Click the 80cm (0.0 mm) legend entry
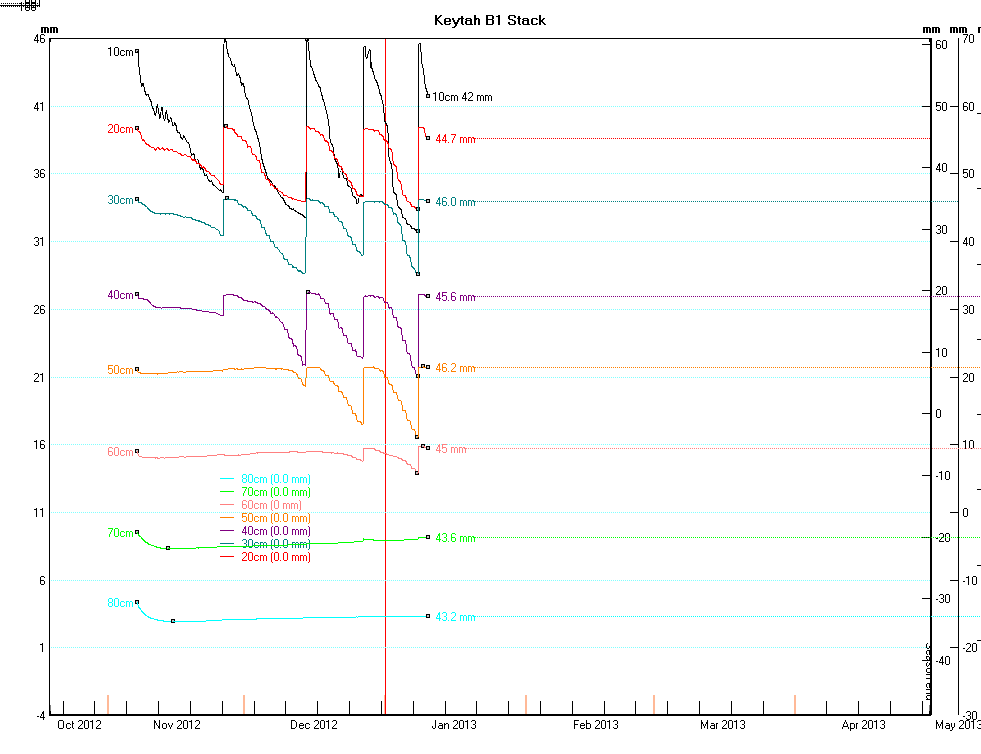This screenshot has height=754, width=981. pos(264,480)
